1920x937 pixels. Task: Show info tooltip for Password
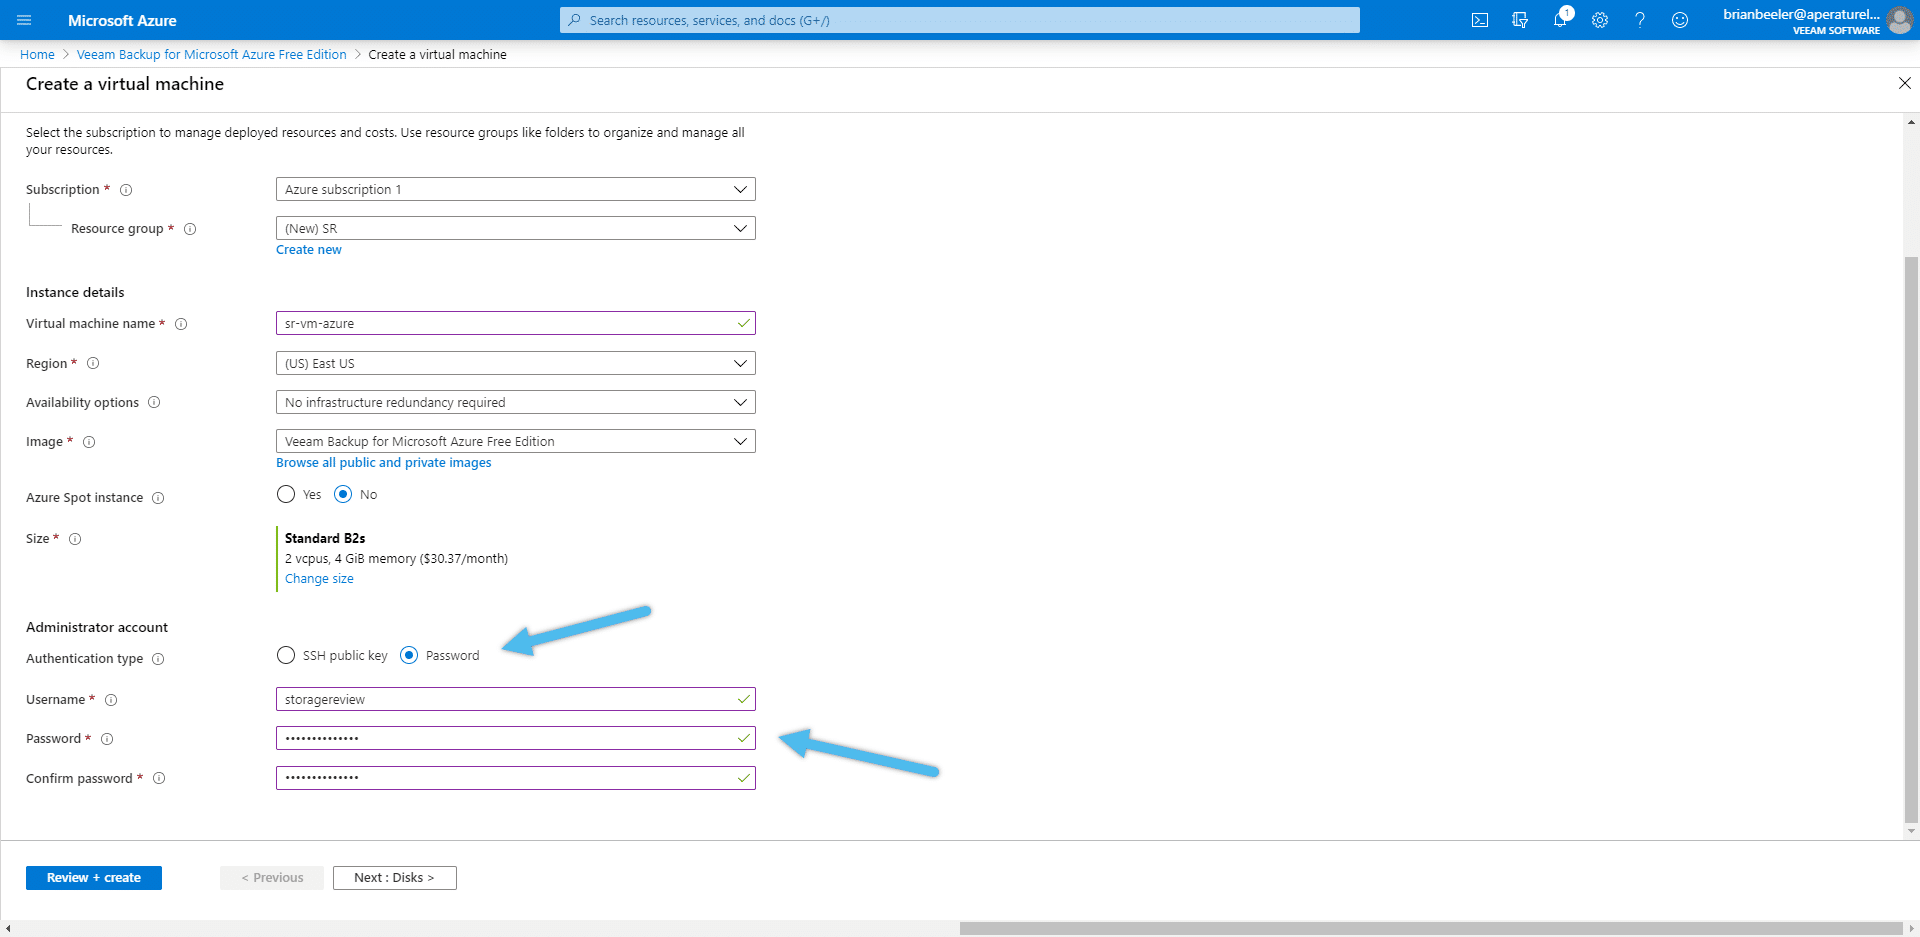pyautogui.click(x=107, y=739)
